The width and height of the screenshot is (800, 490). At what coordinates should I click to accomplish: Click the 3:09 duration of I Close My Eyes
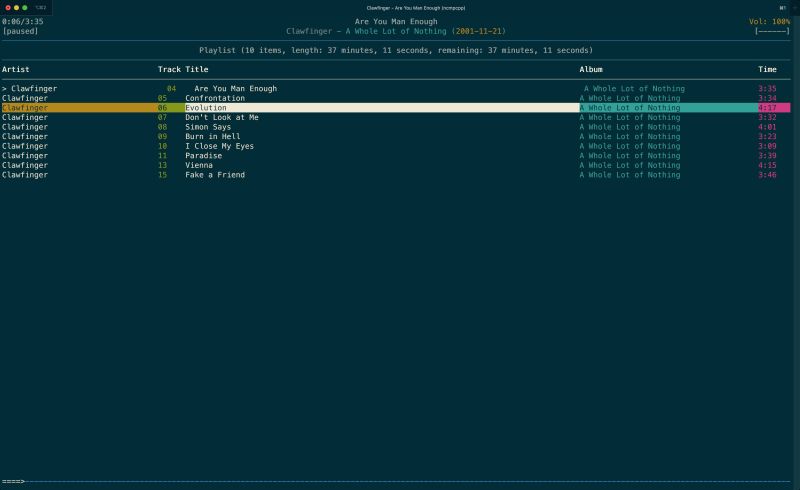767,146
